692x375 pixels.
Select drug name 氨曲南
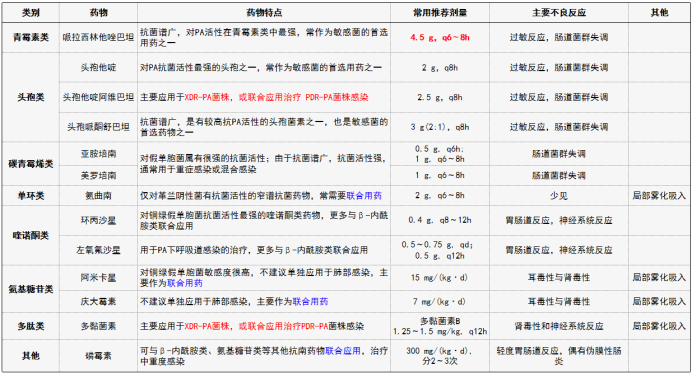click(x=98, y=195)
